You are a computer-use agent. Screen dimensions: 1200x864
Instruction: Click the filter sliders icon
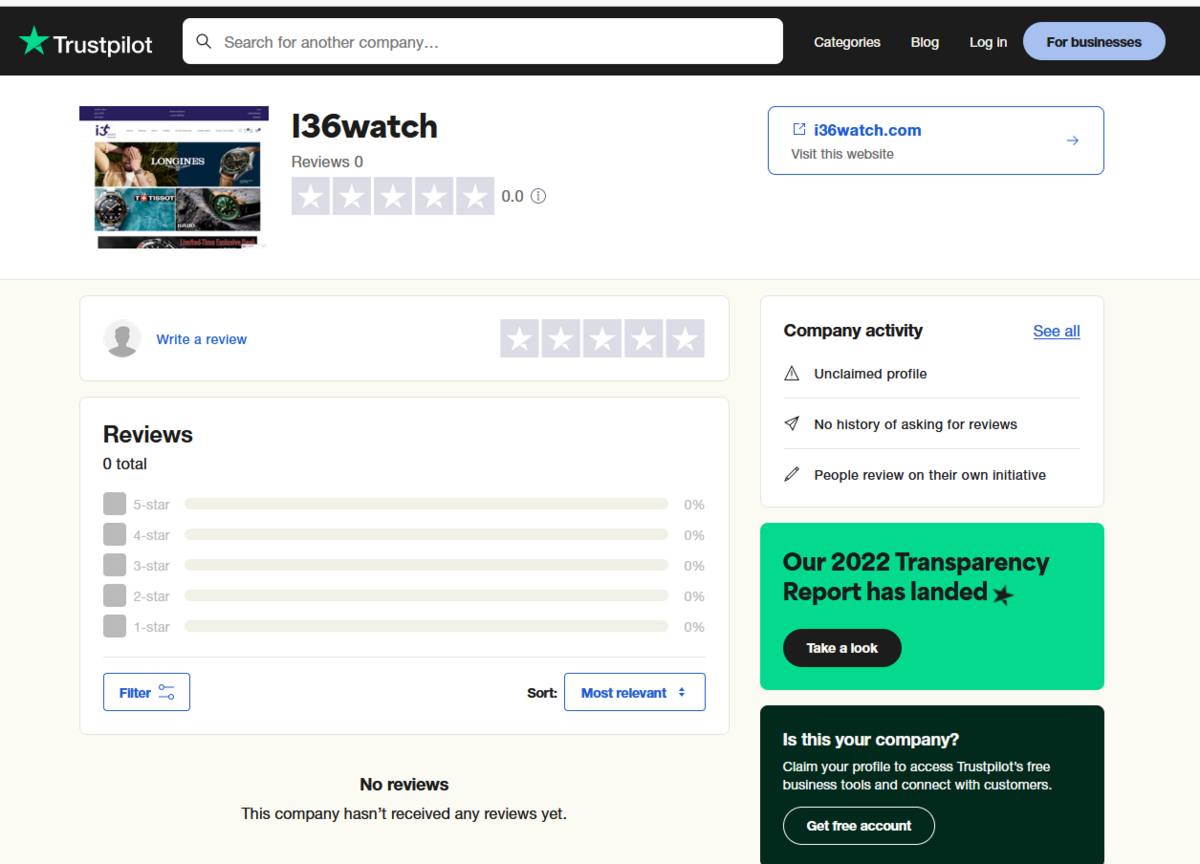[166, 692]
